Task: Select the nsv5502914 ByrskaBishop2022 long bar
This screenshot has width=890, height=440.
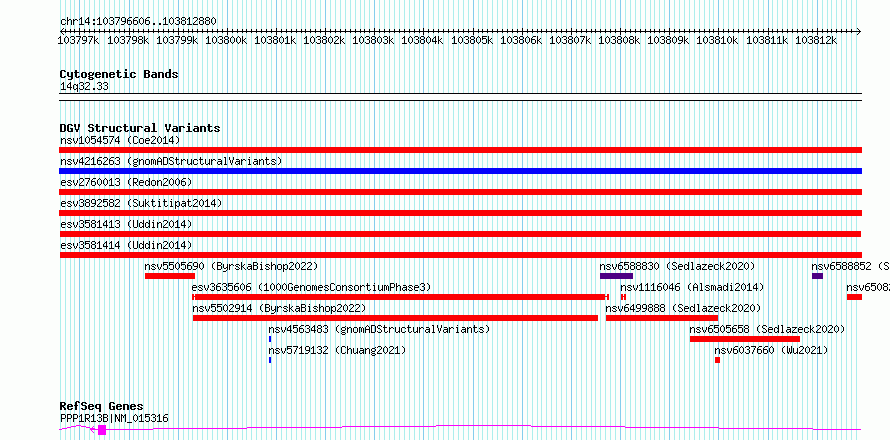Action: coord(395,318)
